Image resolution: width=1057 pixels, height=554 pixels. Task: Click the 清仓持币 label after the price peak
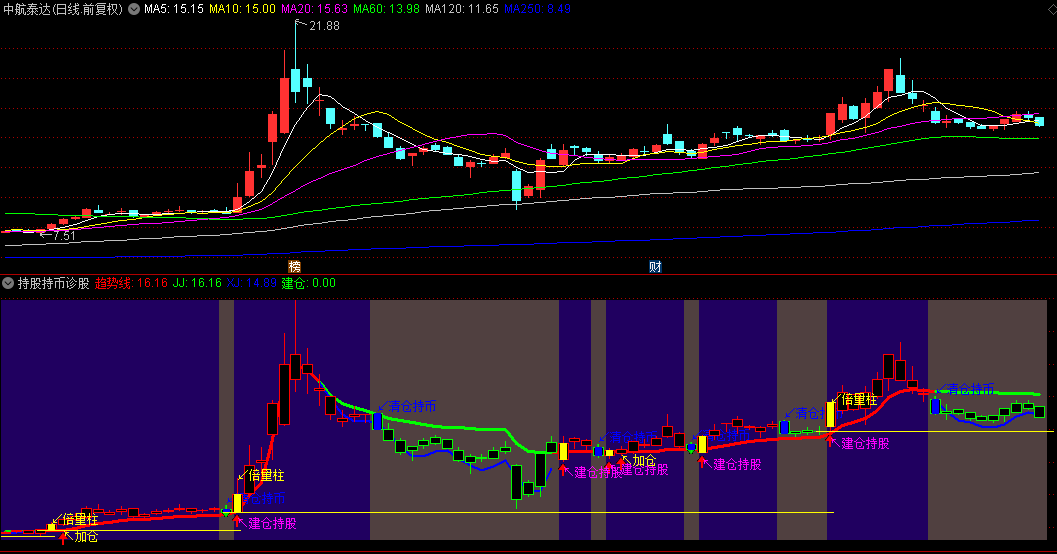tap(413, 406)
